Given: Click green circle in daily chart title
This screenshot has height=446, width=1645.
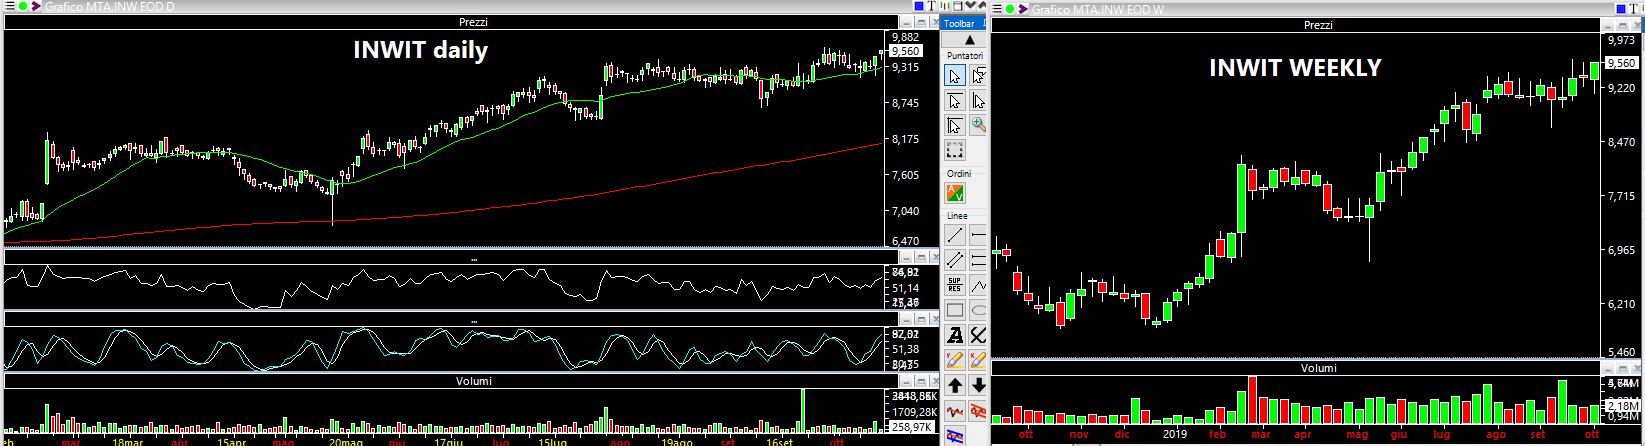Looking at the screenshot, I should coord(22,7).
